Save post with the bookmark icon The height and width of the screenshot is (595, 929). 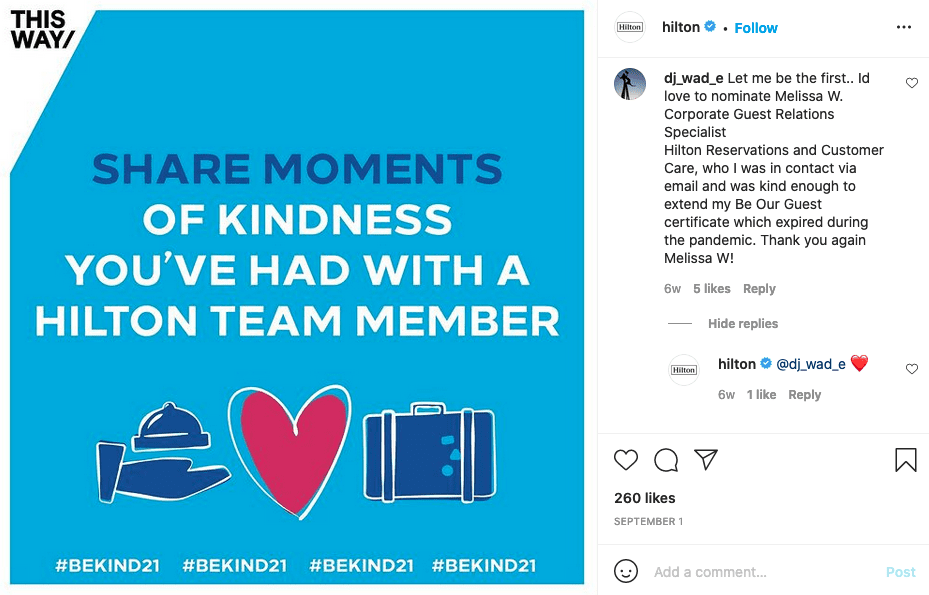pos(905,460)
